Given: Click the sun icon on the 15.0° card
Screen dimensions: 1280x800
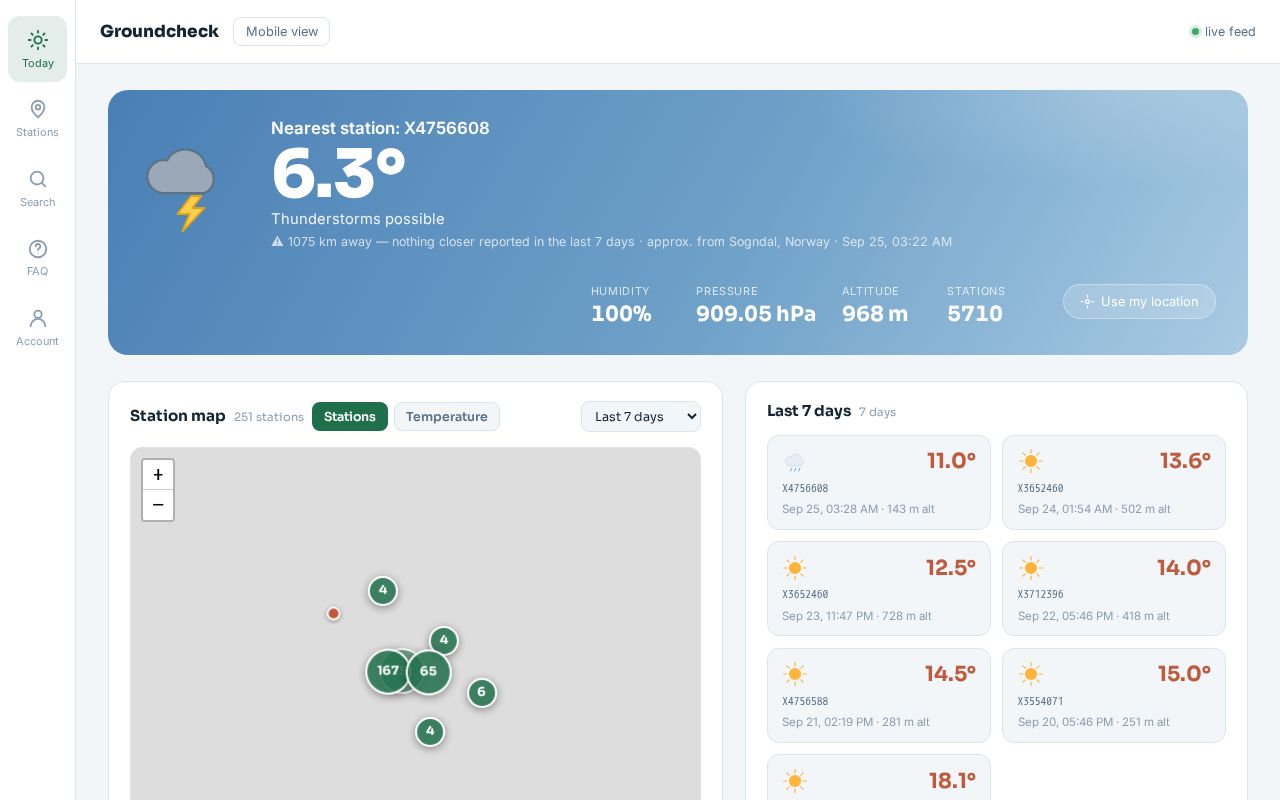Looking at the screenshot, I should tap(1030, 674).
